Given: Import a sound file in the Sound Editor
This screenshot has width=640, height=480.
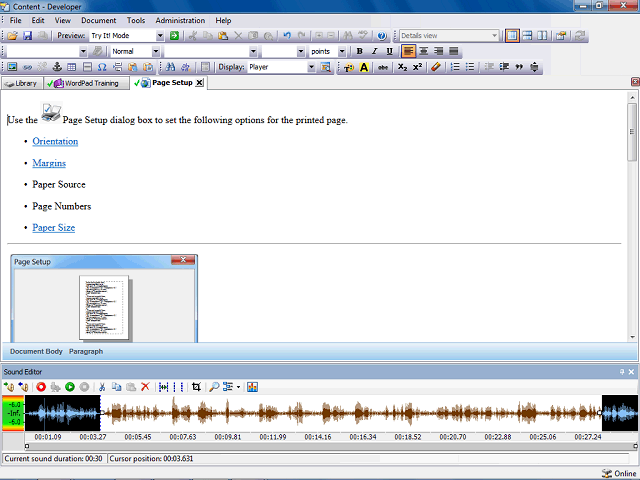Looking at the screenshot, I should tap(9, 387).
